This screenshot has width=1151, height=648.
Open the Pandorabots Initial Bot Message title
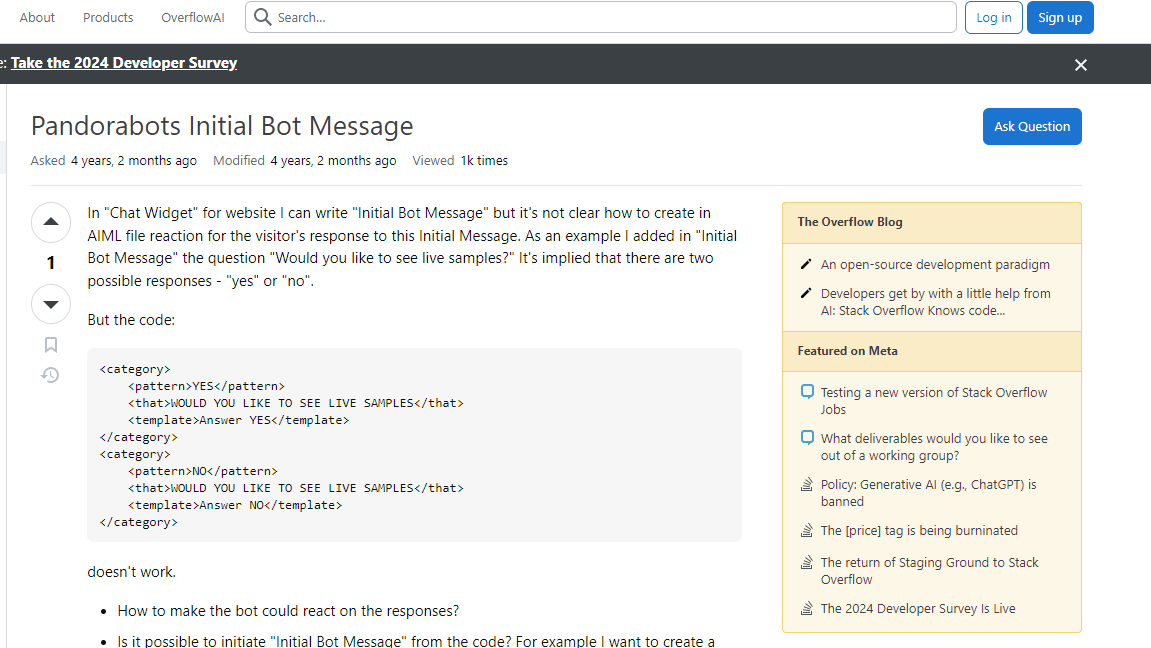click(x=222, y=126)
